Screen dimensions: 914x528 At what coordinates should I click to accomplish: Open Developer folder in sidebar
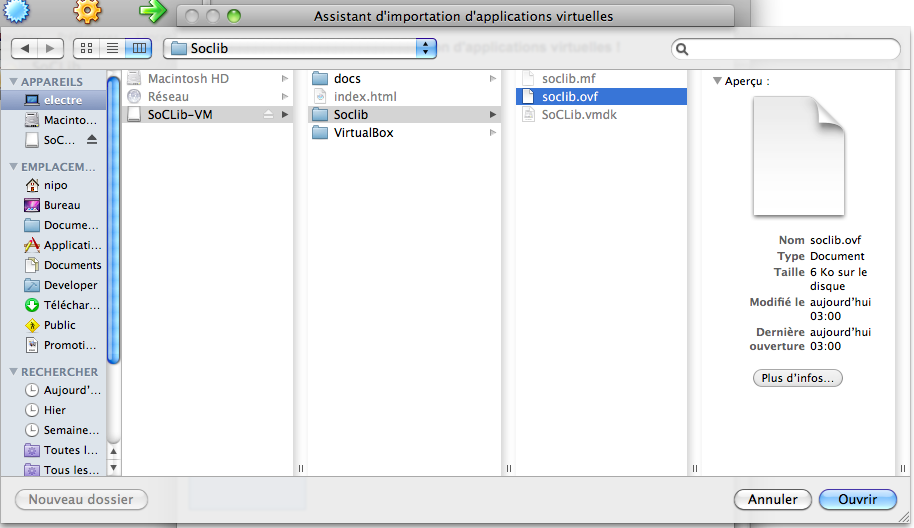tap(54, 285)
